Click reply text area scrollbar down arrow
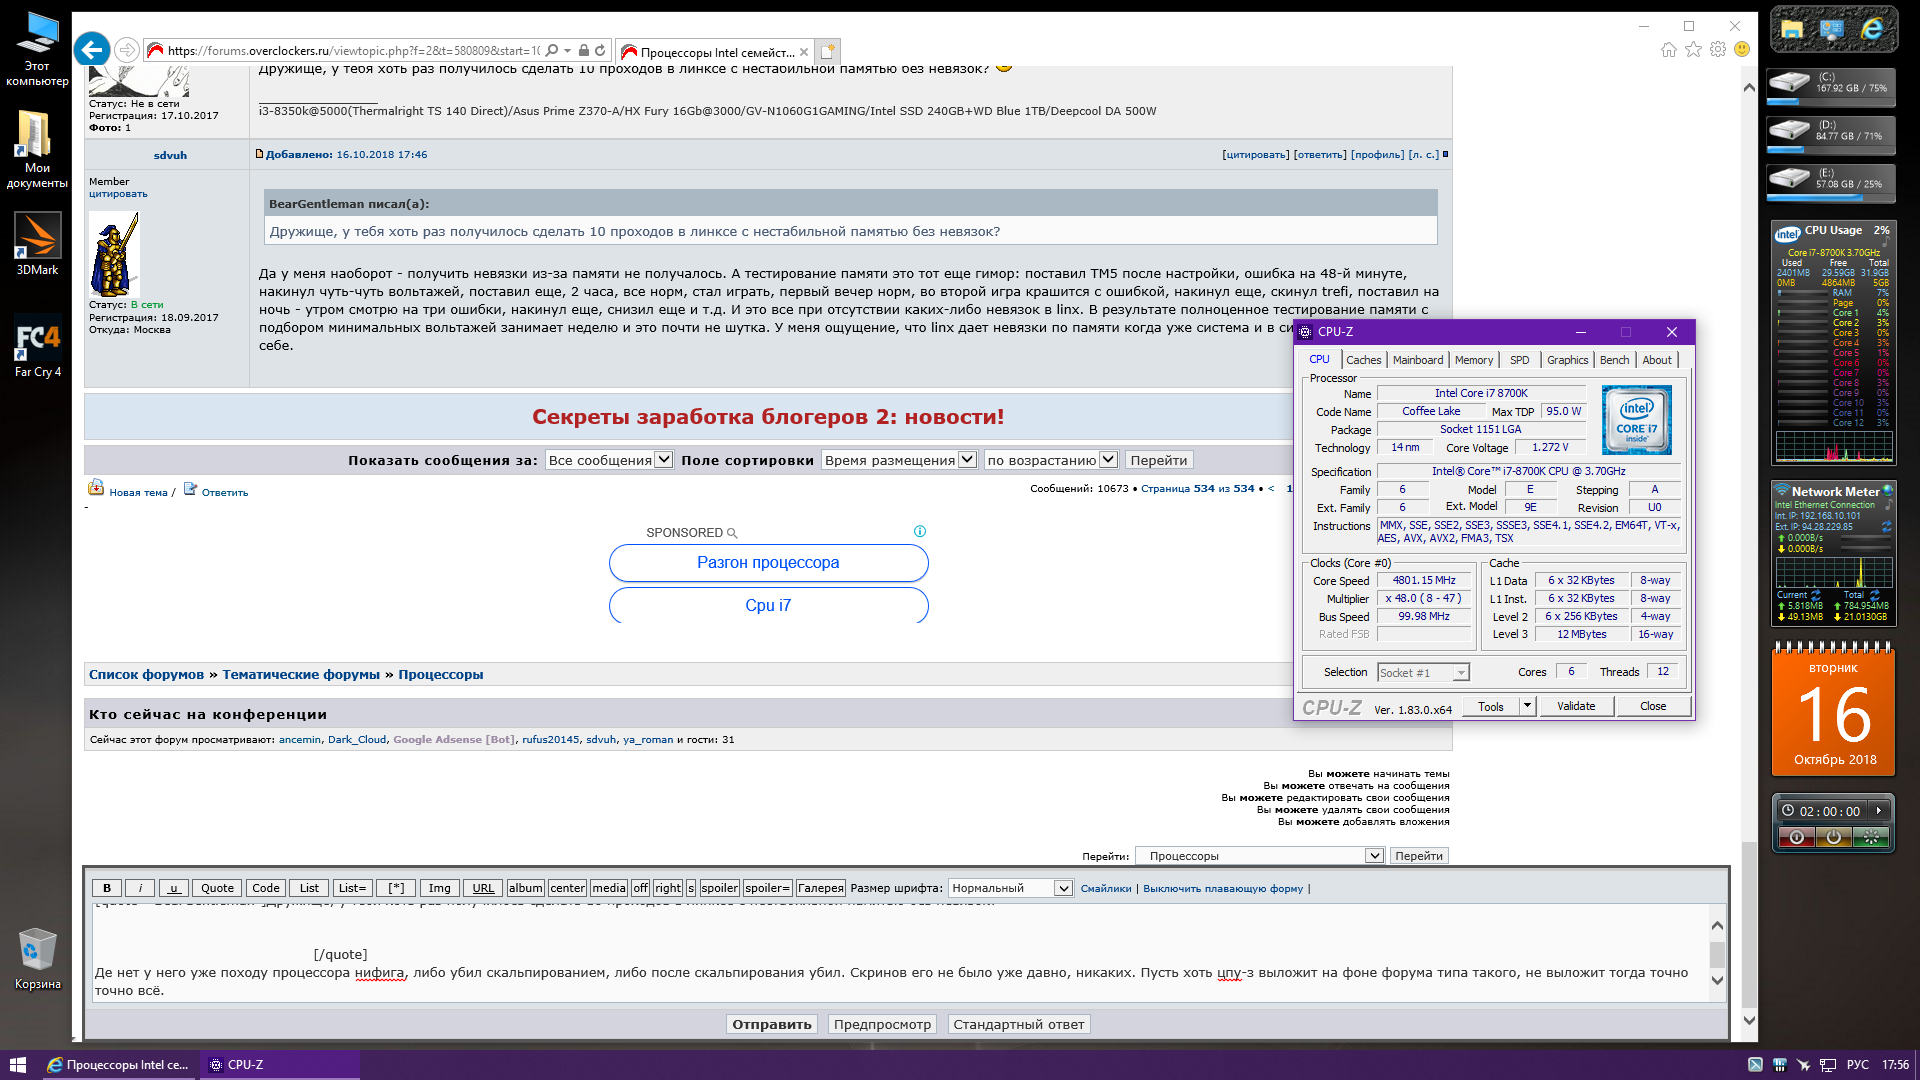 click(x=1717, y=981)
